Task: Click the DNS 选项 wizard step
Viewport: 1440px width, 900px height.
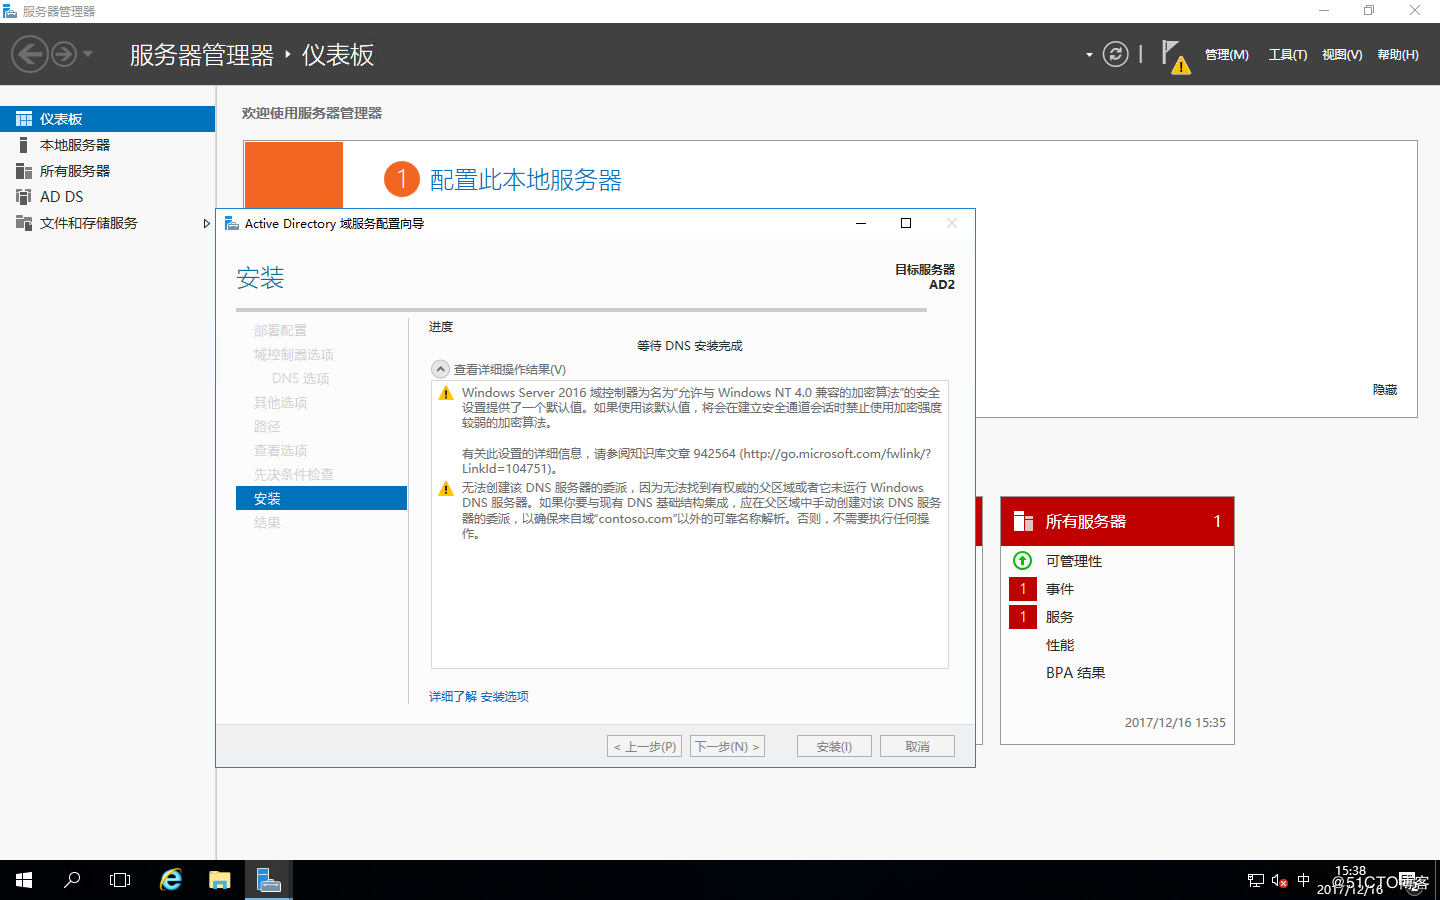Action: 301,378
